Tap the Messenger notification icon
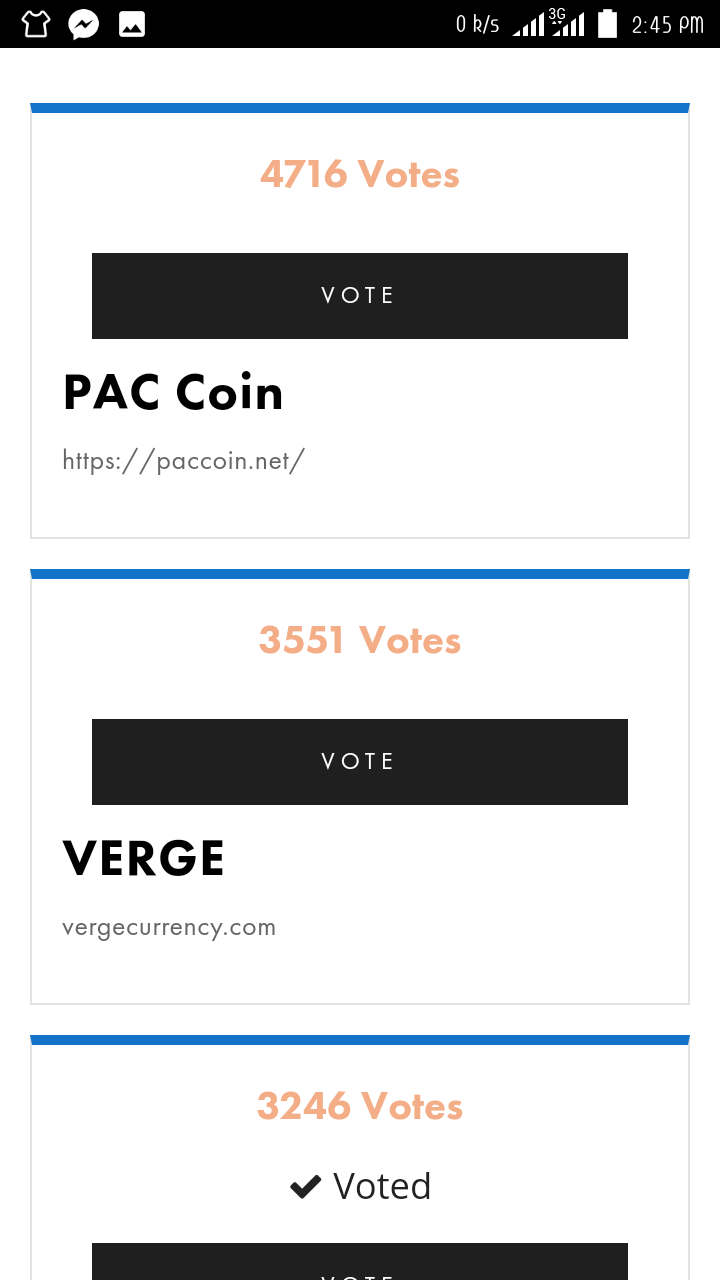Image resolution: width=720 pixels, height=1280 pixels. click(x=84, y=24)
